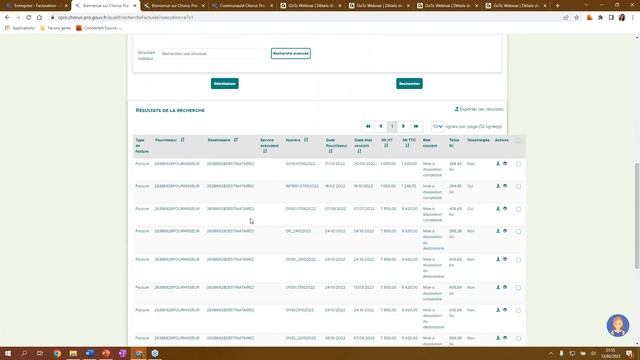Open Windows taskbar search
640x360 pixels.
(x=24, y=353)
